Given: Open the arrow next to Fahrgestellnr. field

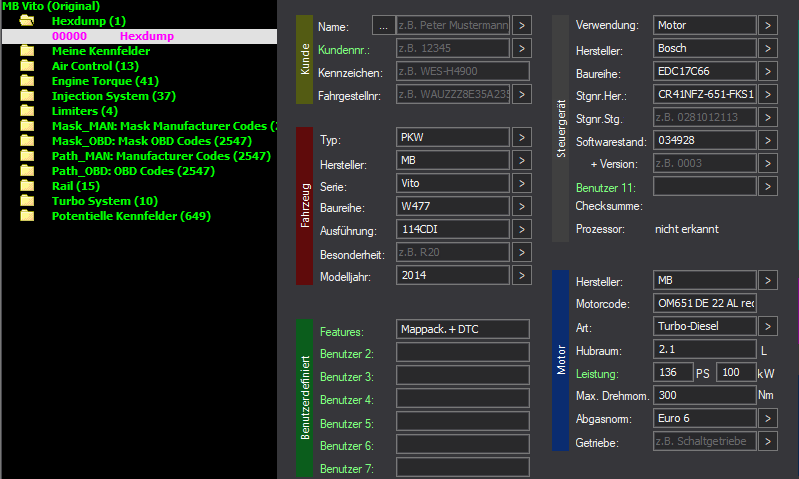Looking at the screenshot, I should coord(522,94).
